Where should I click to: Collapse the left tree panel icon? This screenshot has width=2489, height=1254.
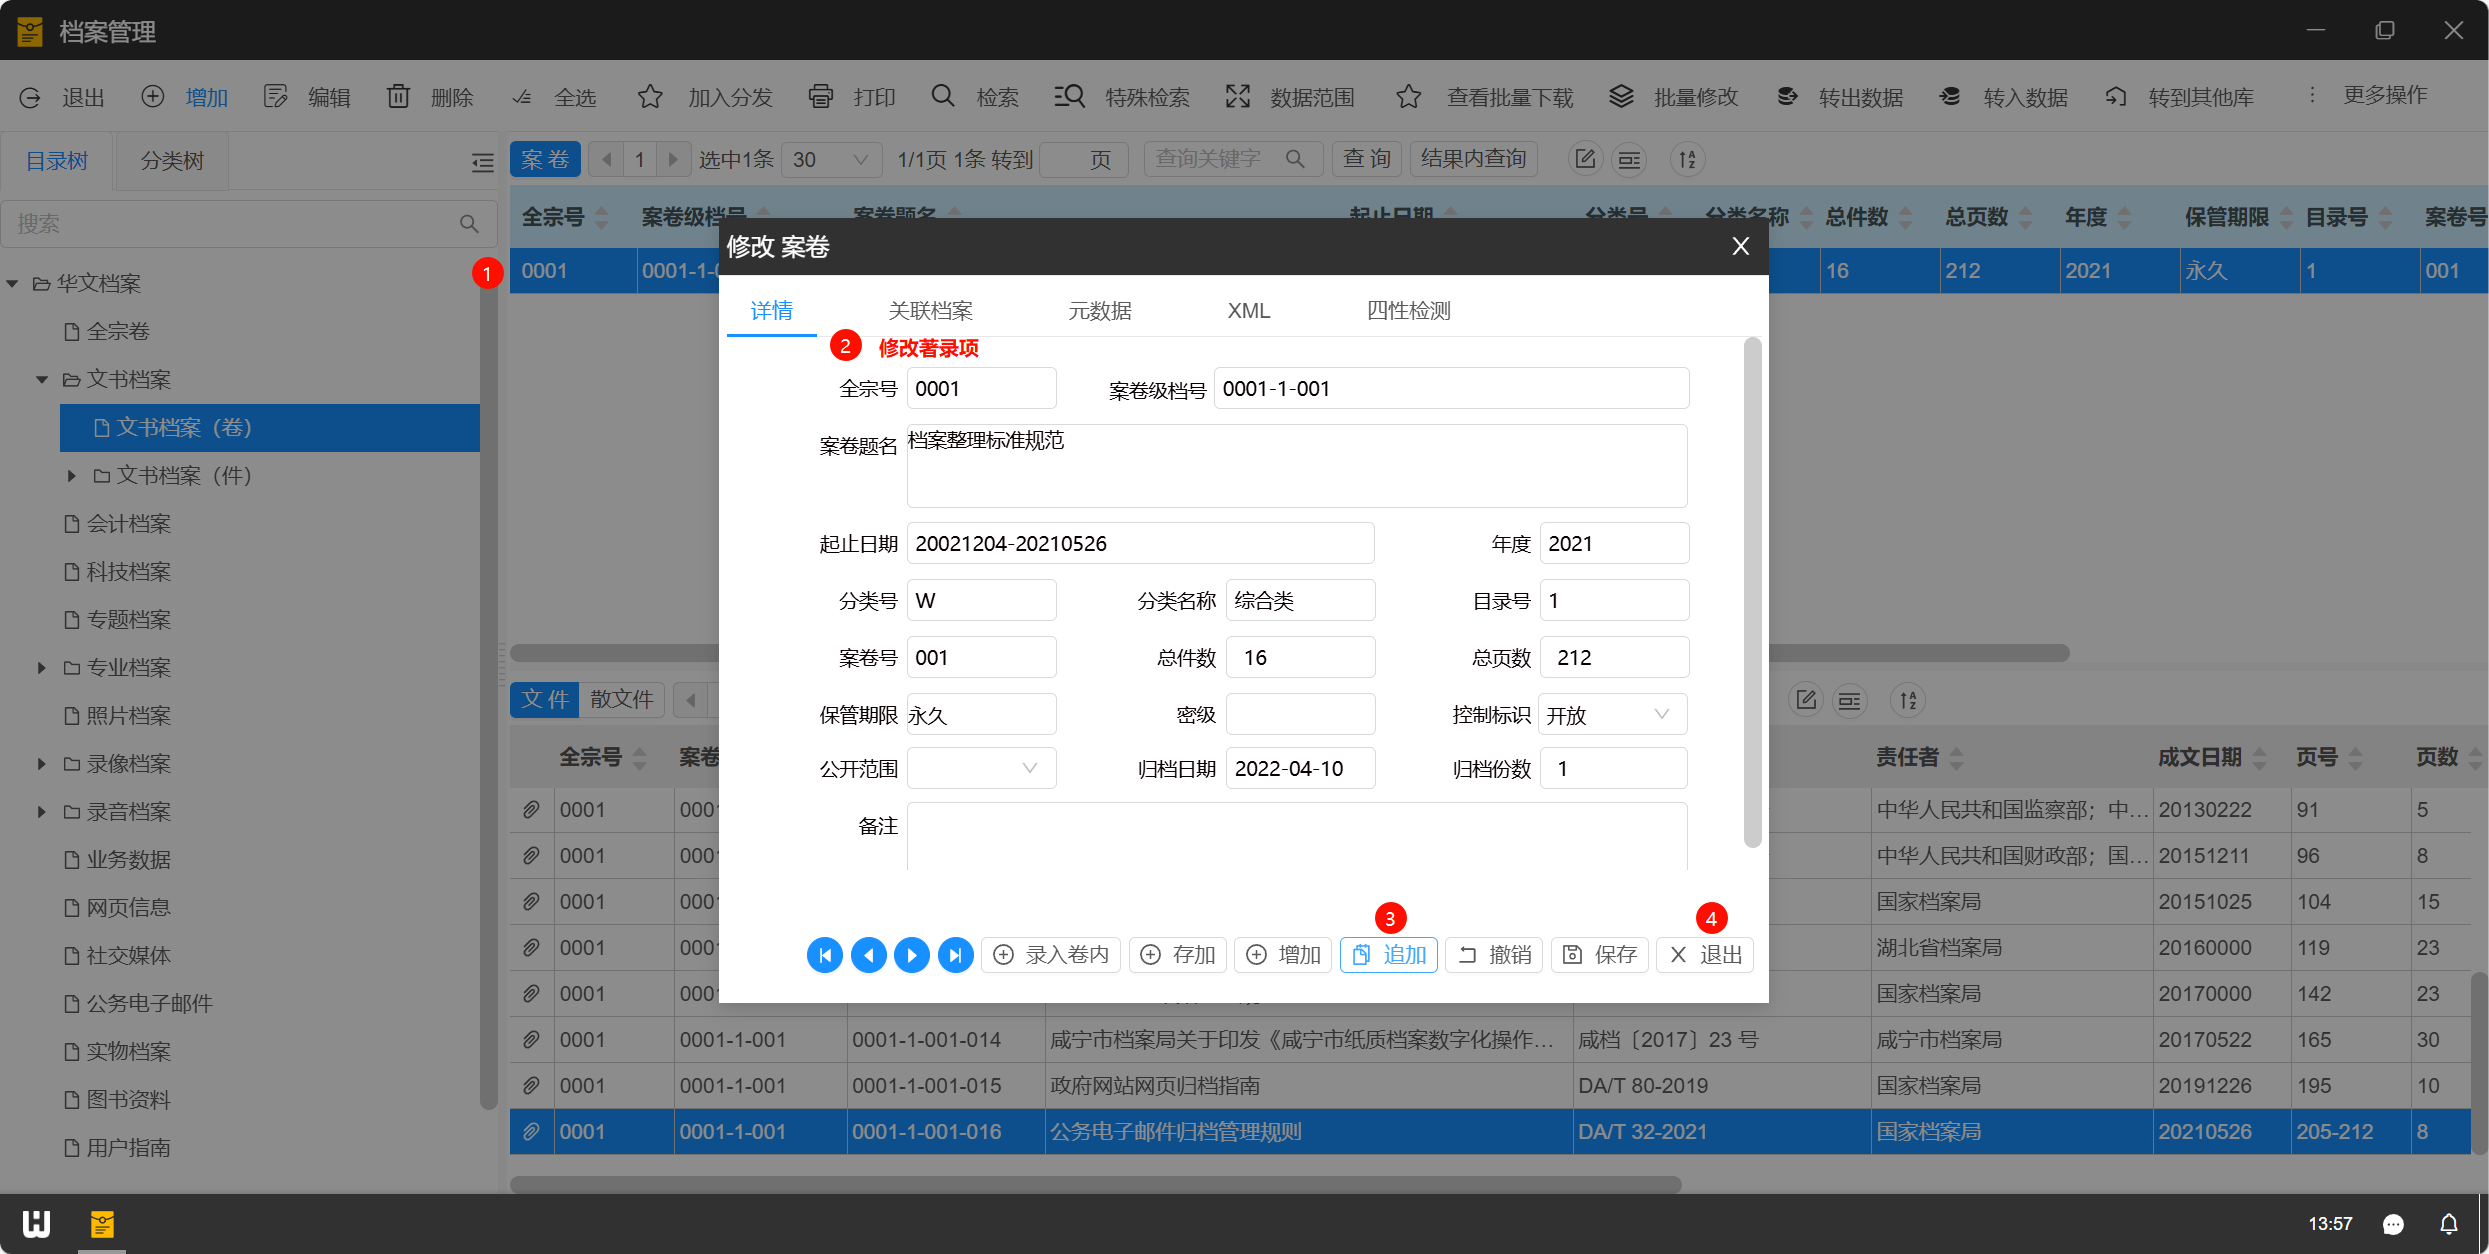(483, 162)
